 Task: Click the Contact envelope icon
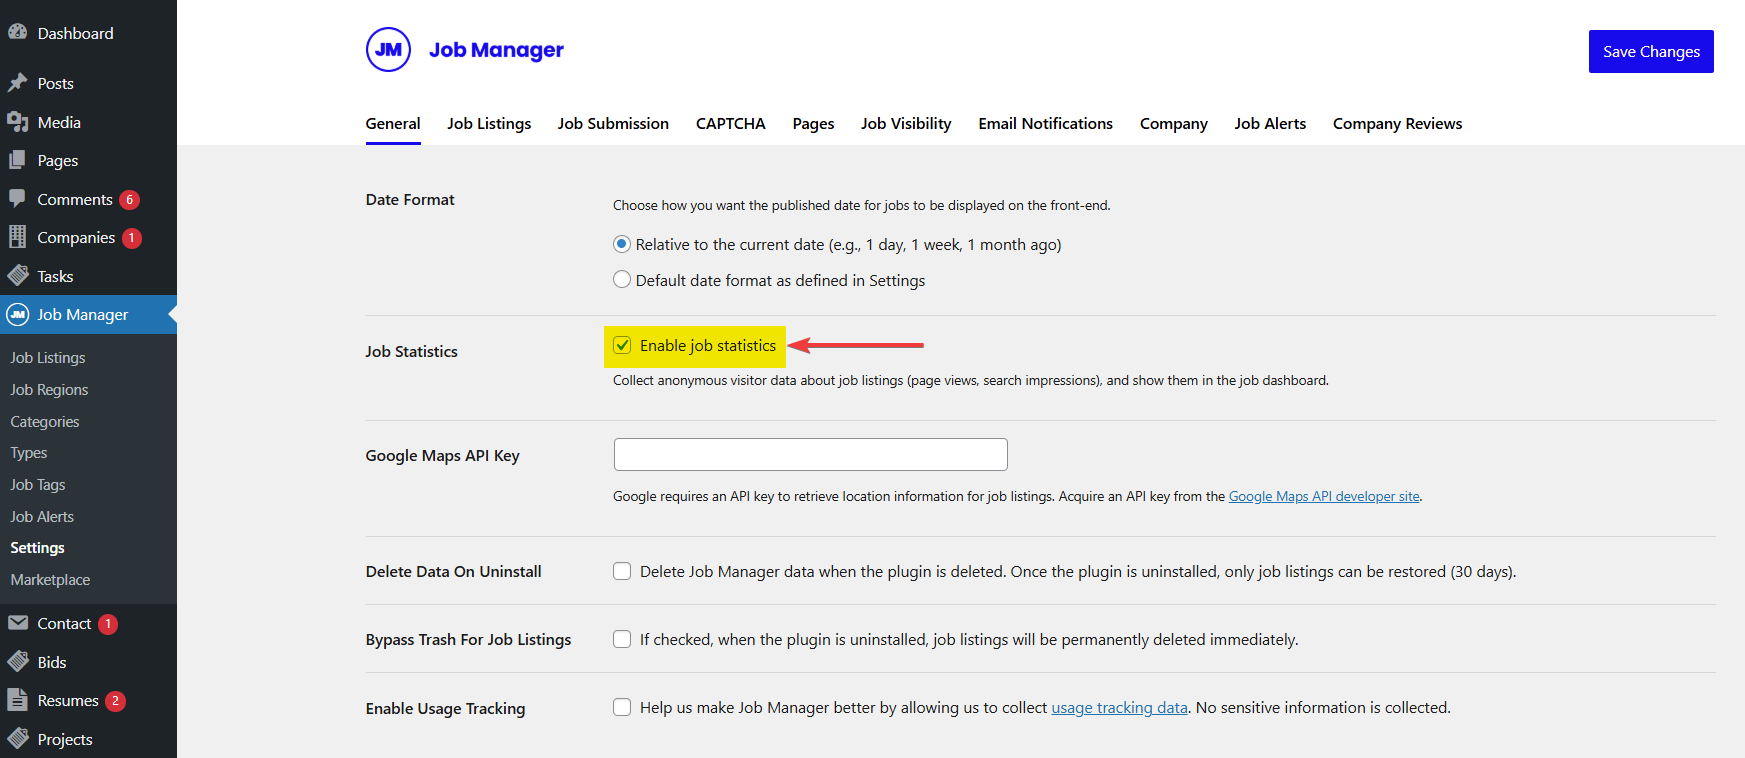click(x=17, y=623)
